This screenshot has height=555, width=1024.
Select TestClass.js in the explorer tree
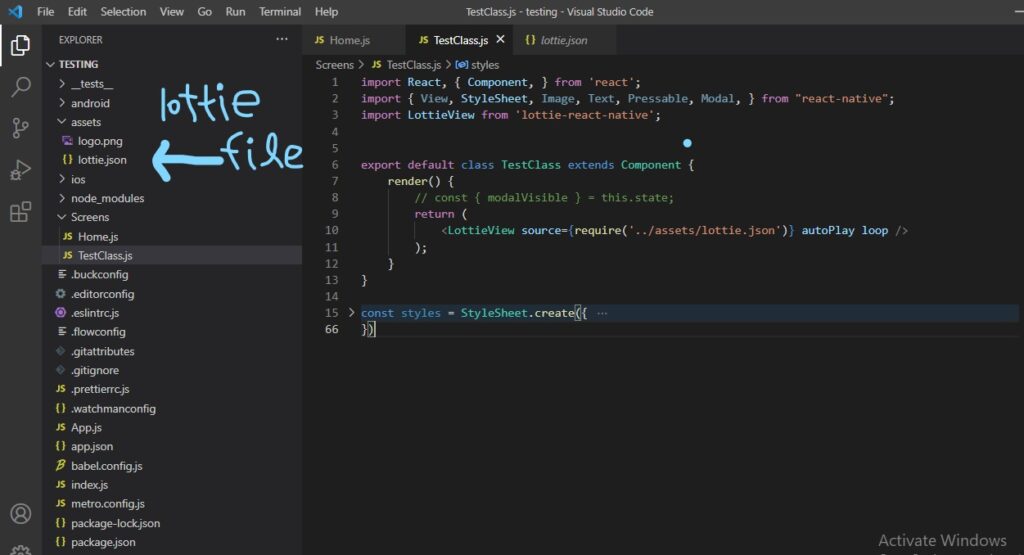(172, 255)
